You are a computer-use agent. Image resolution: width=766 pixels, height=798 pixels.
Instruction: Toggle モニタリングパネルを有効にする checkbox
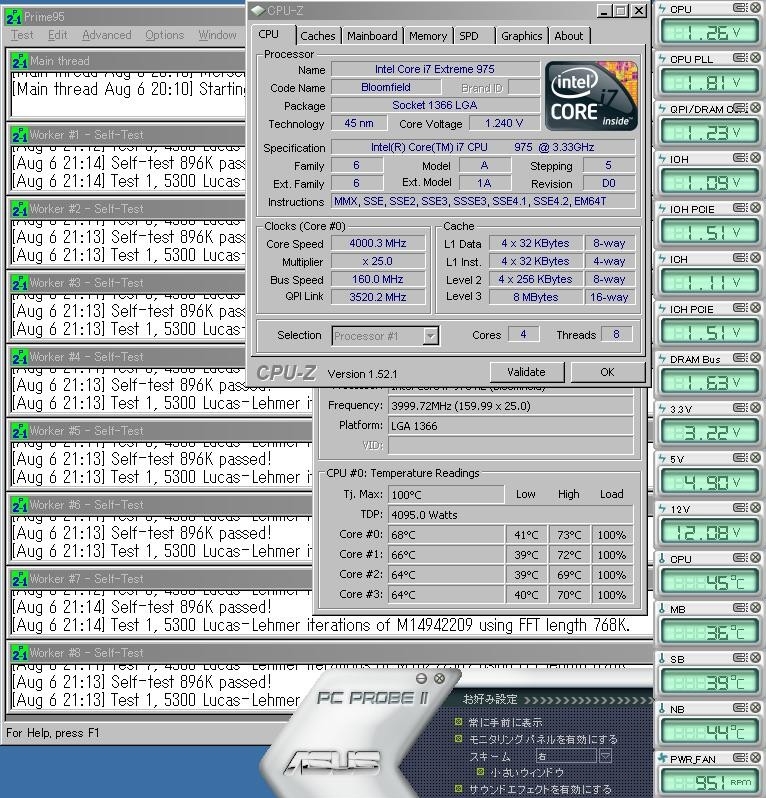click(x=458, y=738)
